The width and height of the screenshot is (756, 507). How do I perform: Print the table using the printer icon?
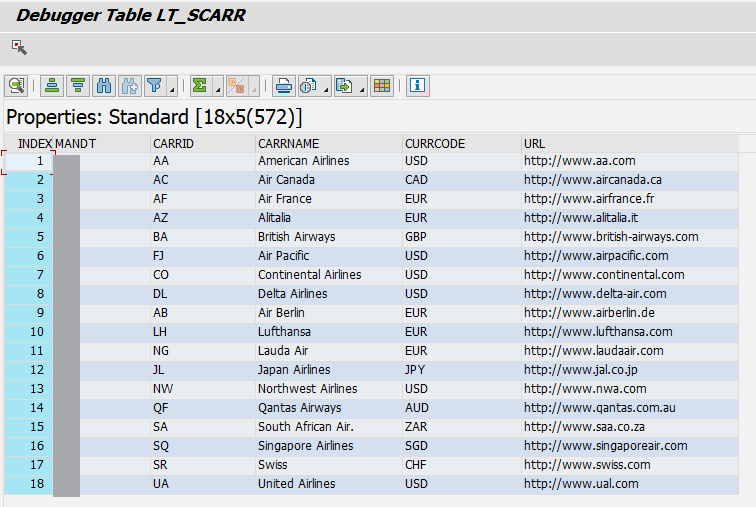coord(284,86)
